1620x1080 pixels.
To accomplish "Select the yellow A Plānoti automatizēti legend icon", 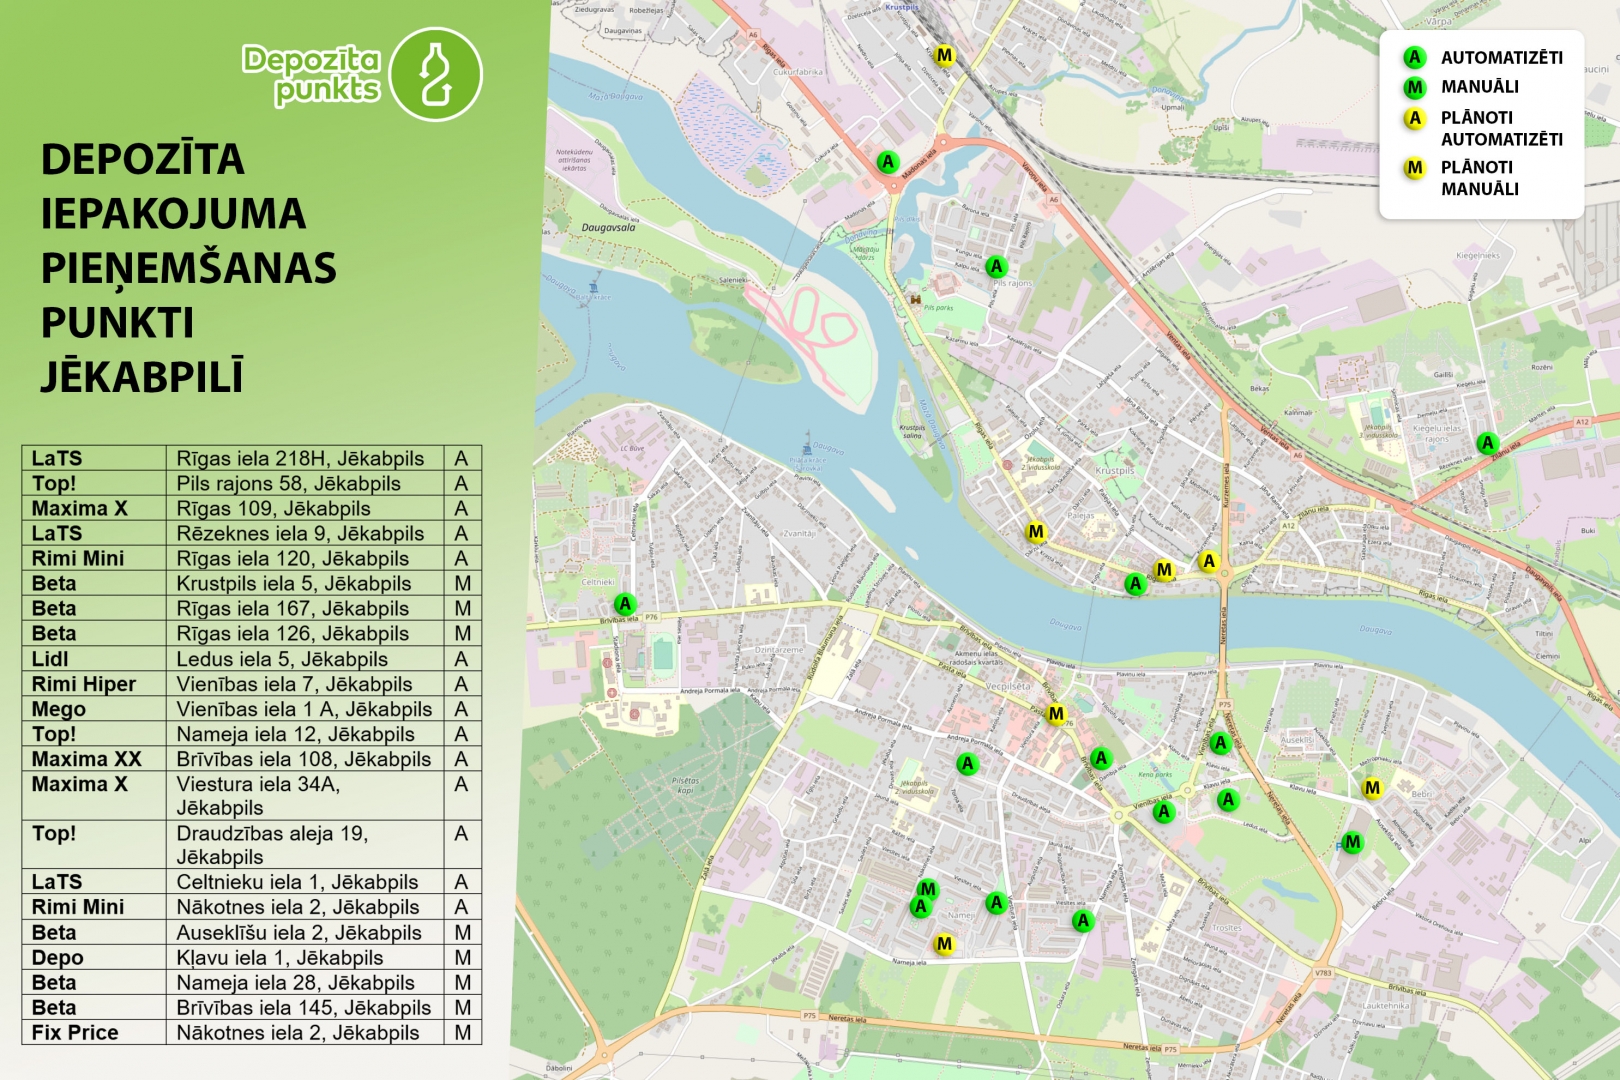I will point(1414,118).
